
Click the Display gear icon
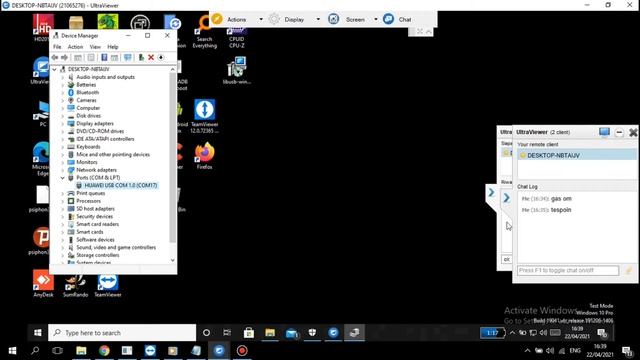pos(274,19)
